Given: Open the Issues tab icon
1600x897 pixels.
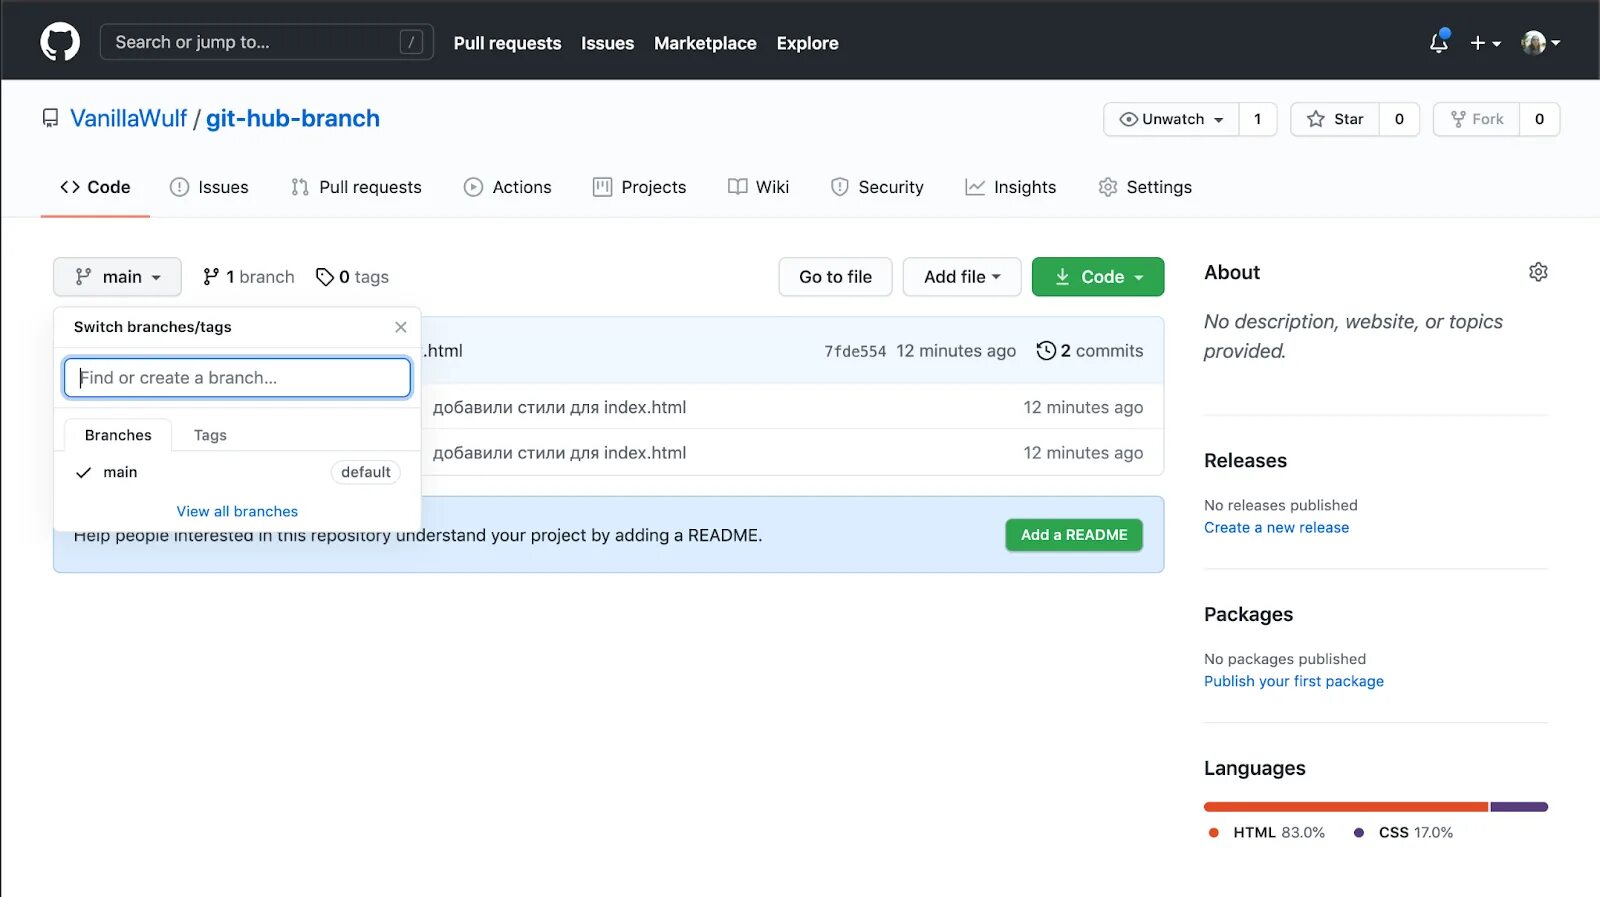Looking at the screenshot, I should pos(179,187).
